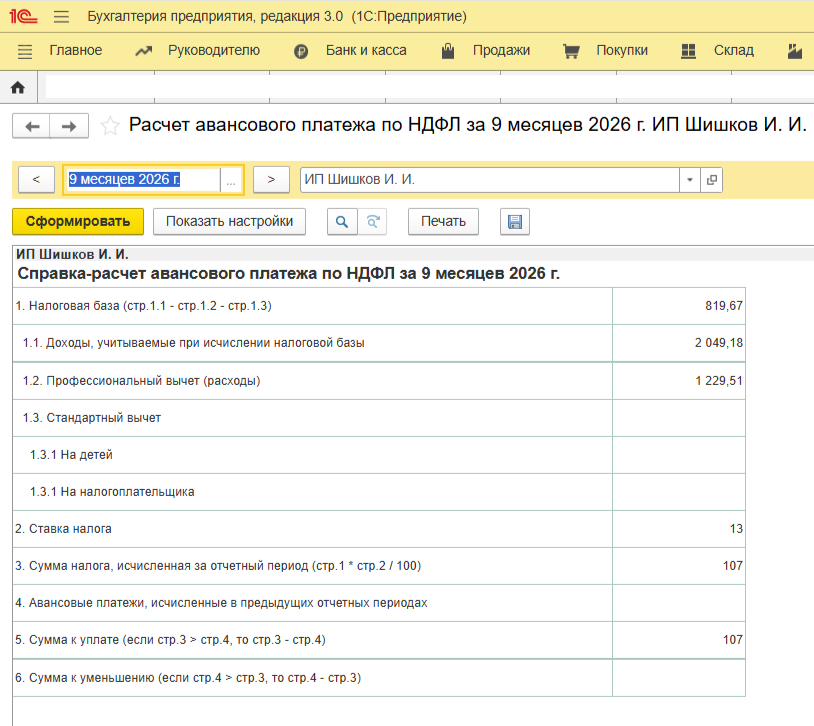Click the Печать button

(443, 222)
